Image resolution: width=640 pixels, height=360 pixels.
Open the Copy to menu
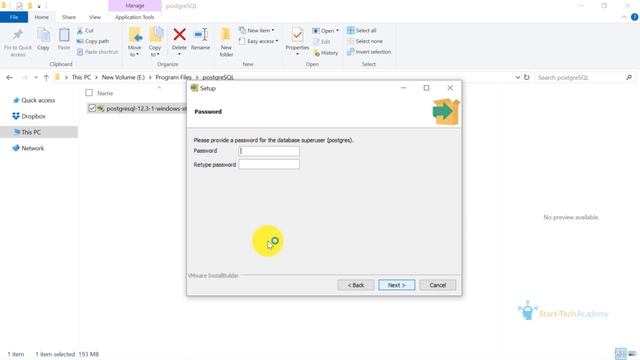pos(155,42)
